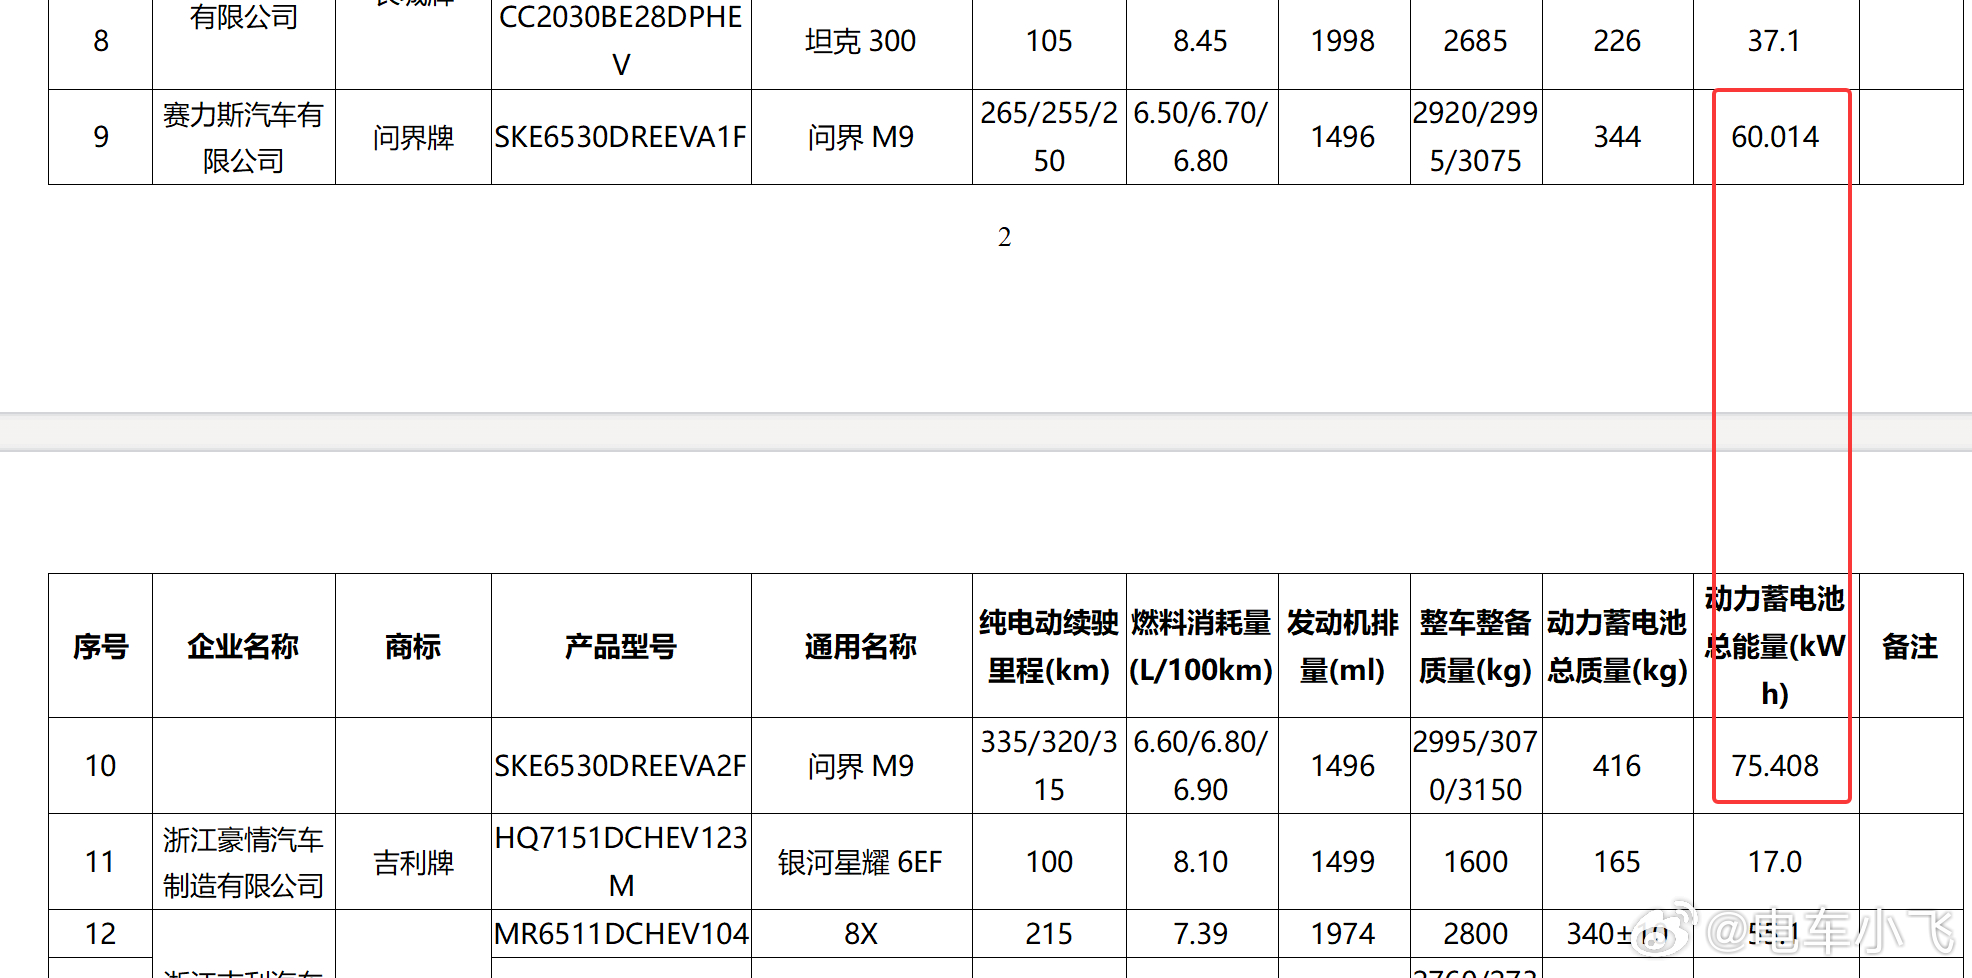Click "问界 M9" in the SKE6530DREEVA1F row

(860, 137)
